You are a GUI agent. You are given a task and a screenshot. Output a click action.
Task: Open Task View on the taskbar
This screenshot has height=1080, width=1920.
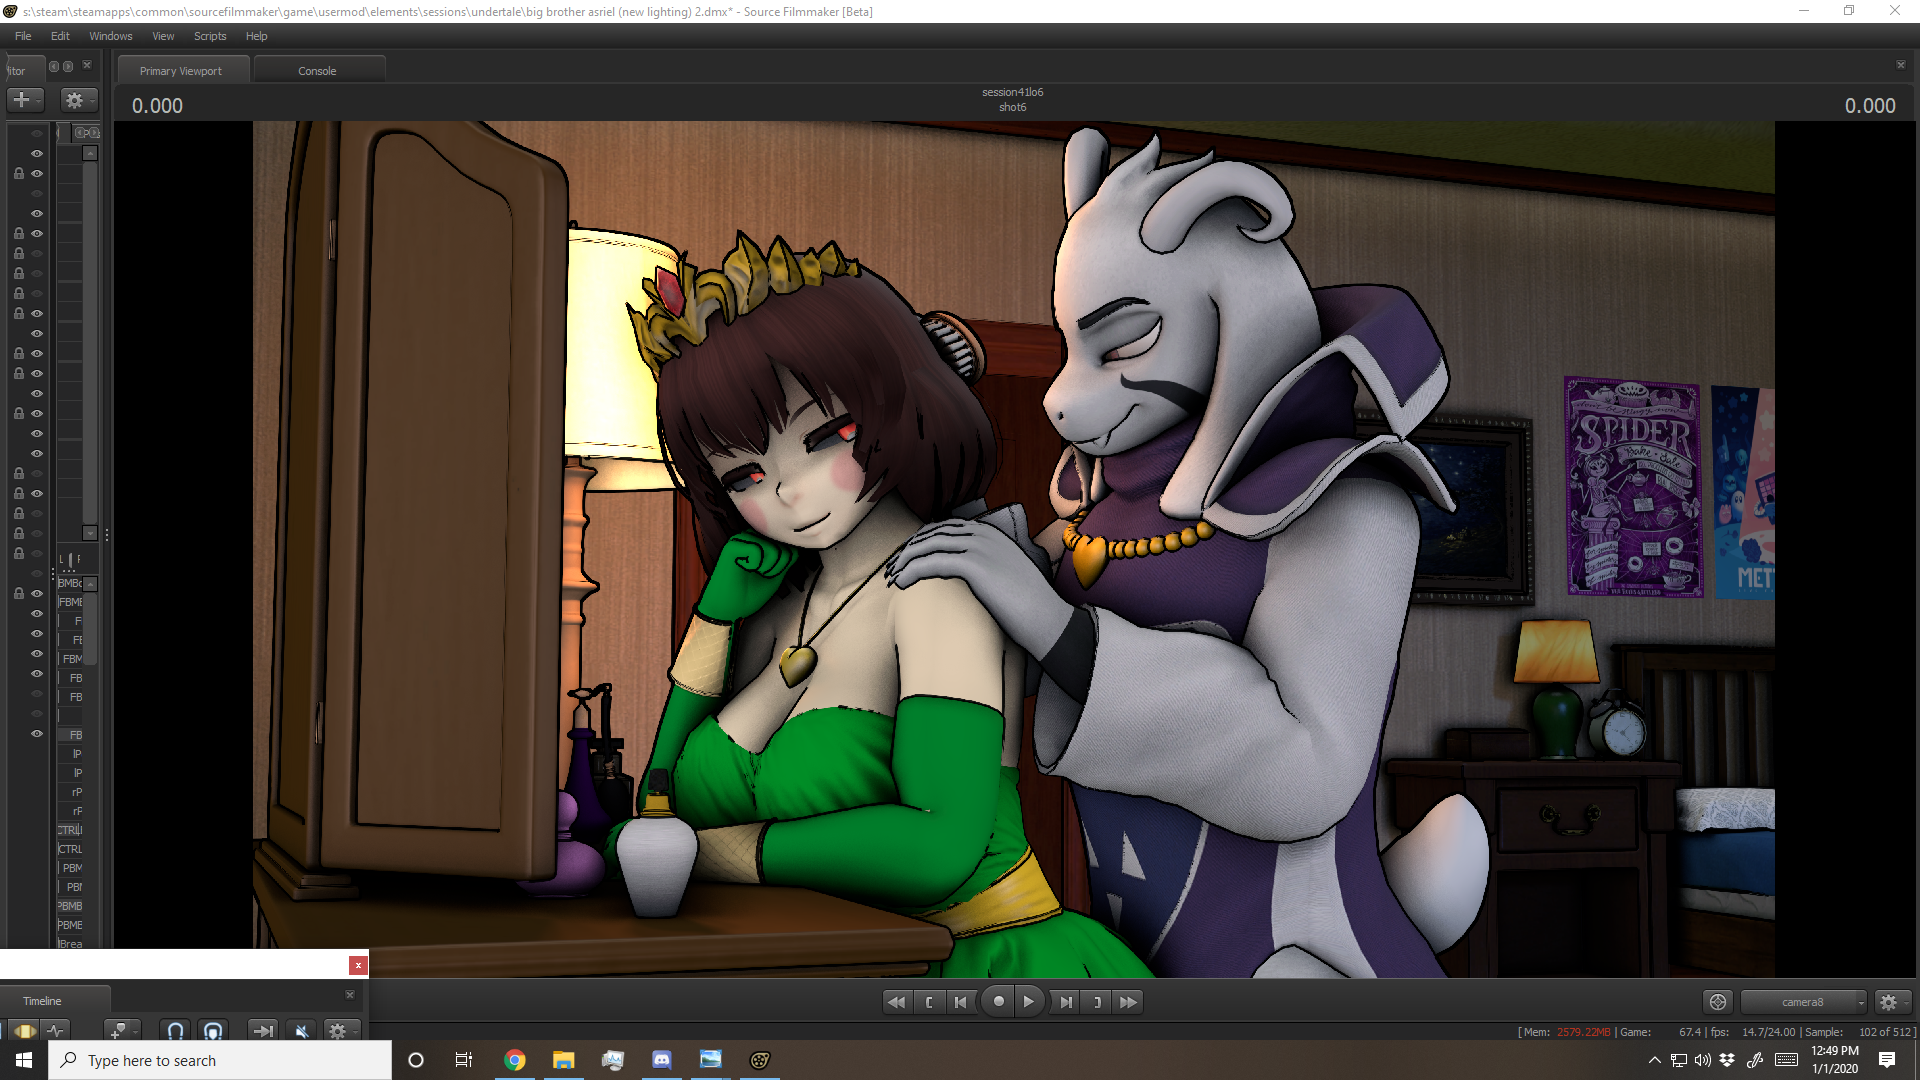pyautogui.click(x=464, y=1060)
